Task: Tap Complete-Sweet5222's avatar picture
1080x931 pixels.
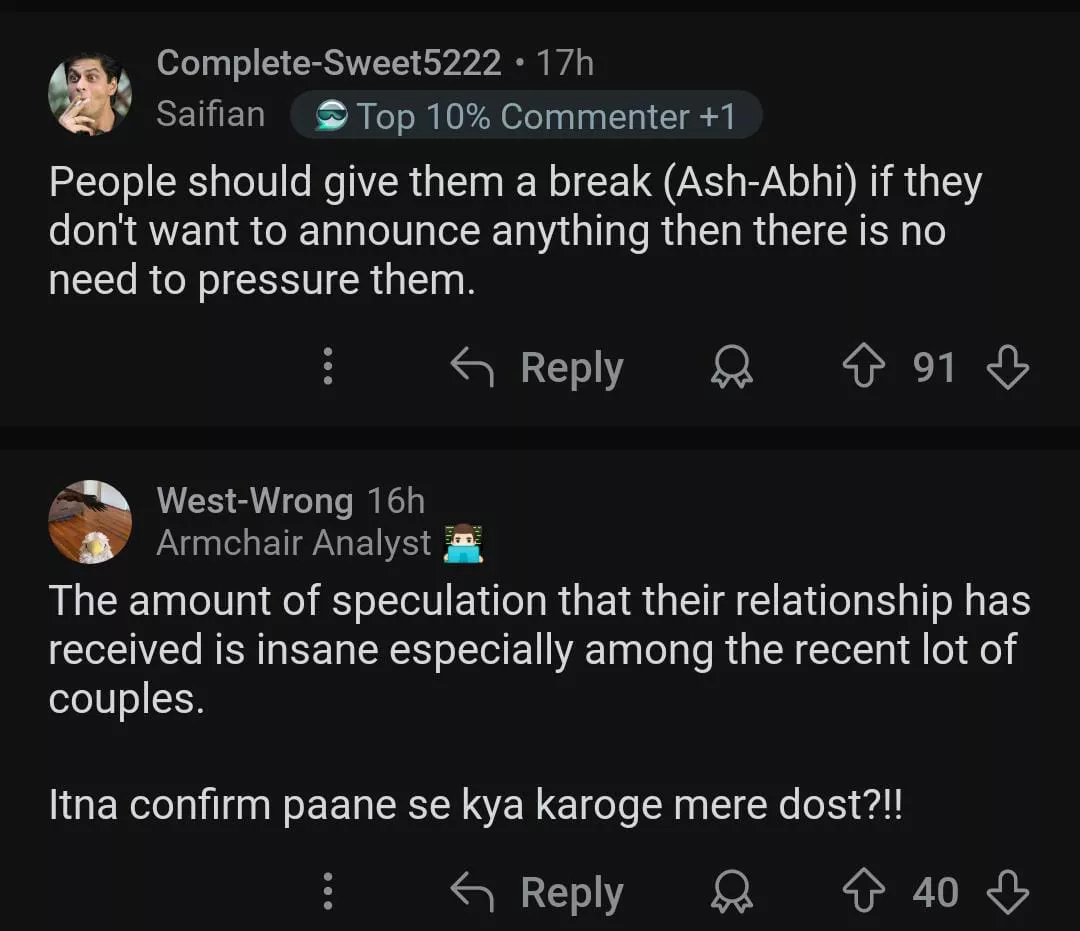Action: tap(90, 92)
